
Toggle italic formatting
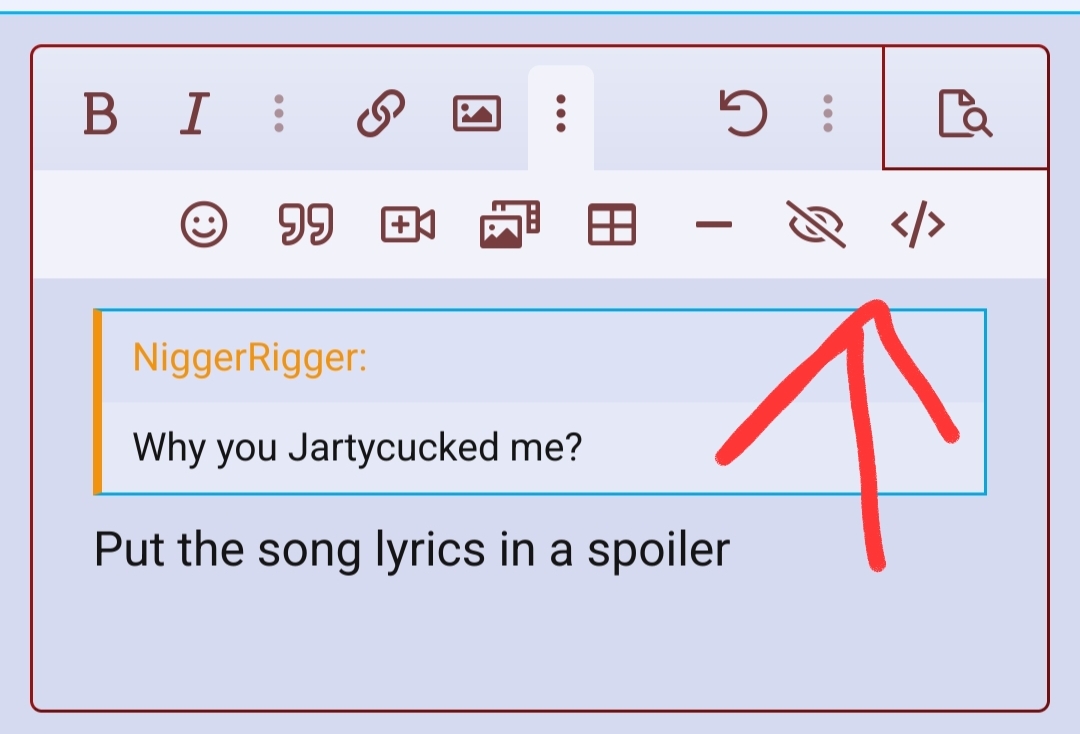click(x=195, y=113)
